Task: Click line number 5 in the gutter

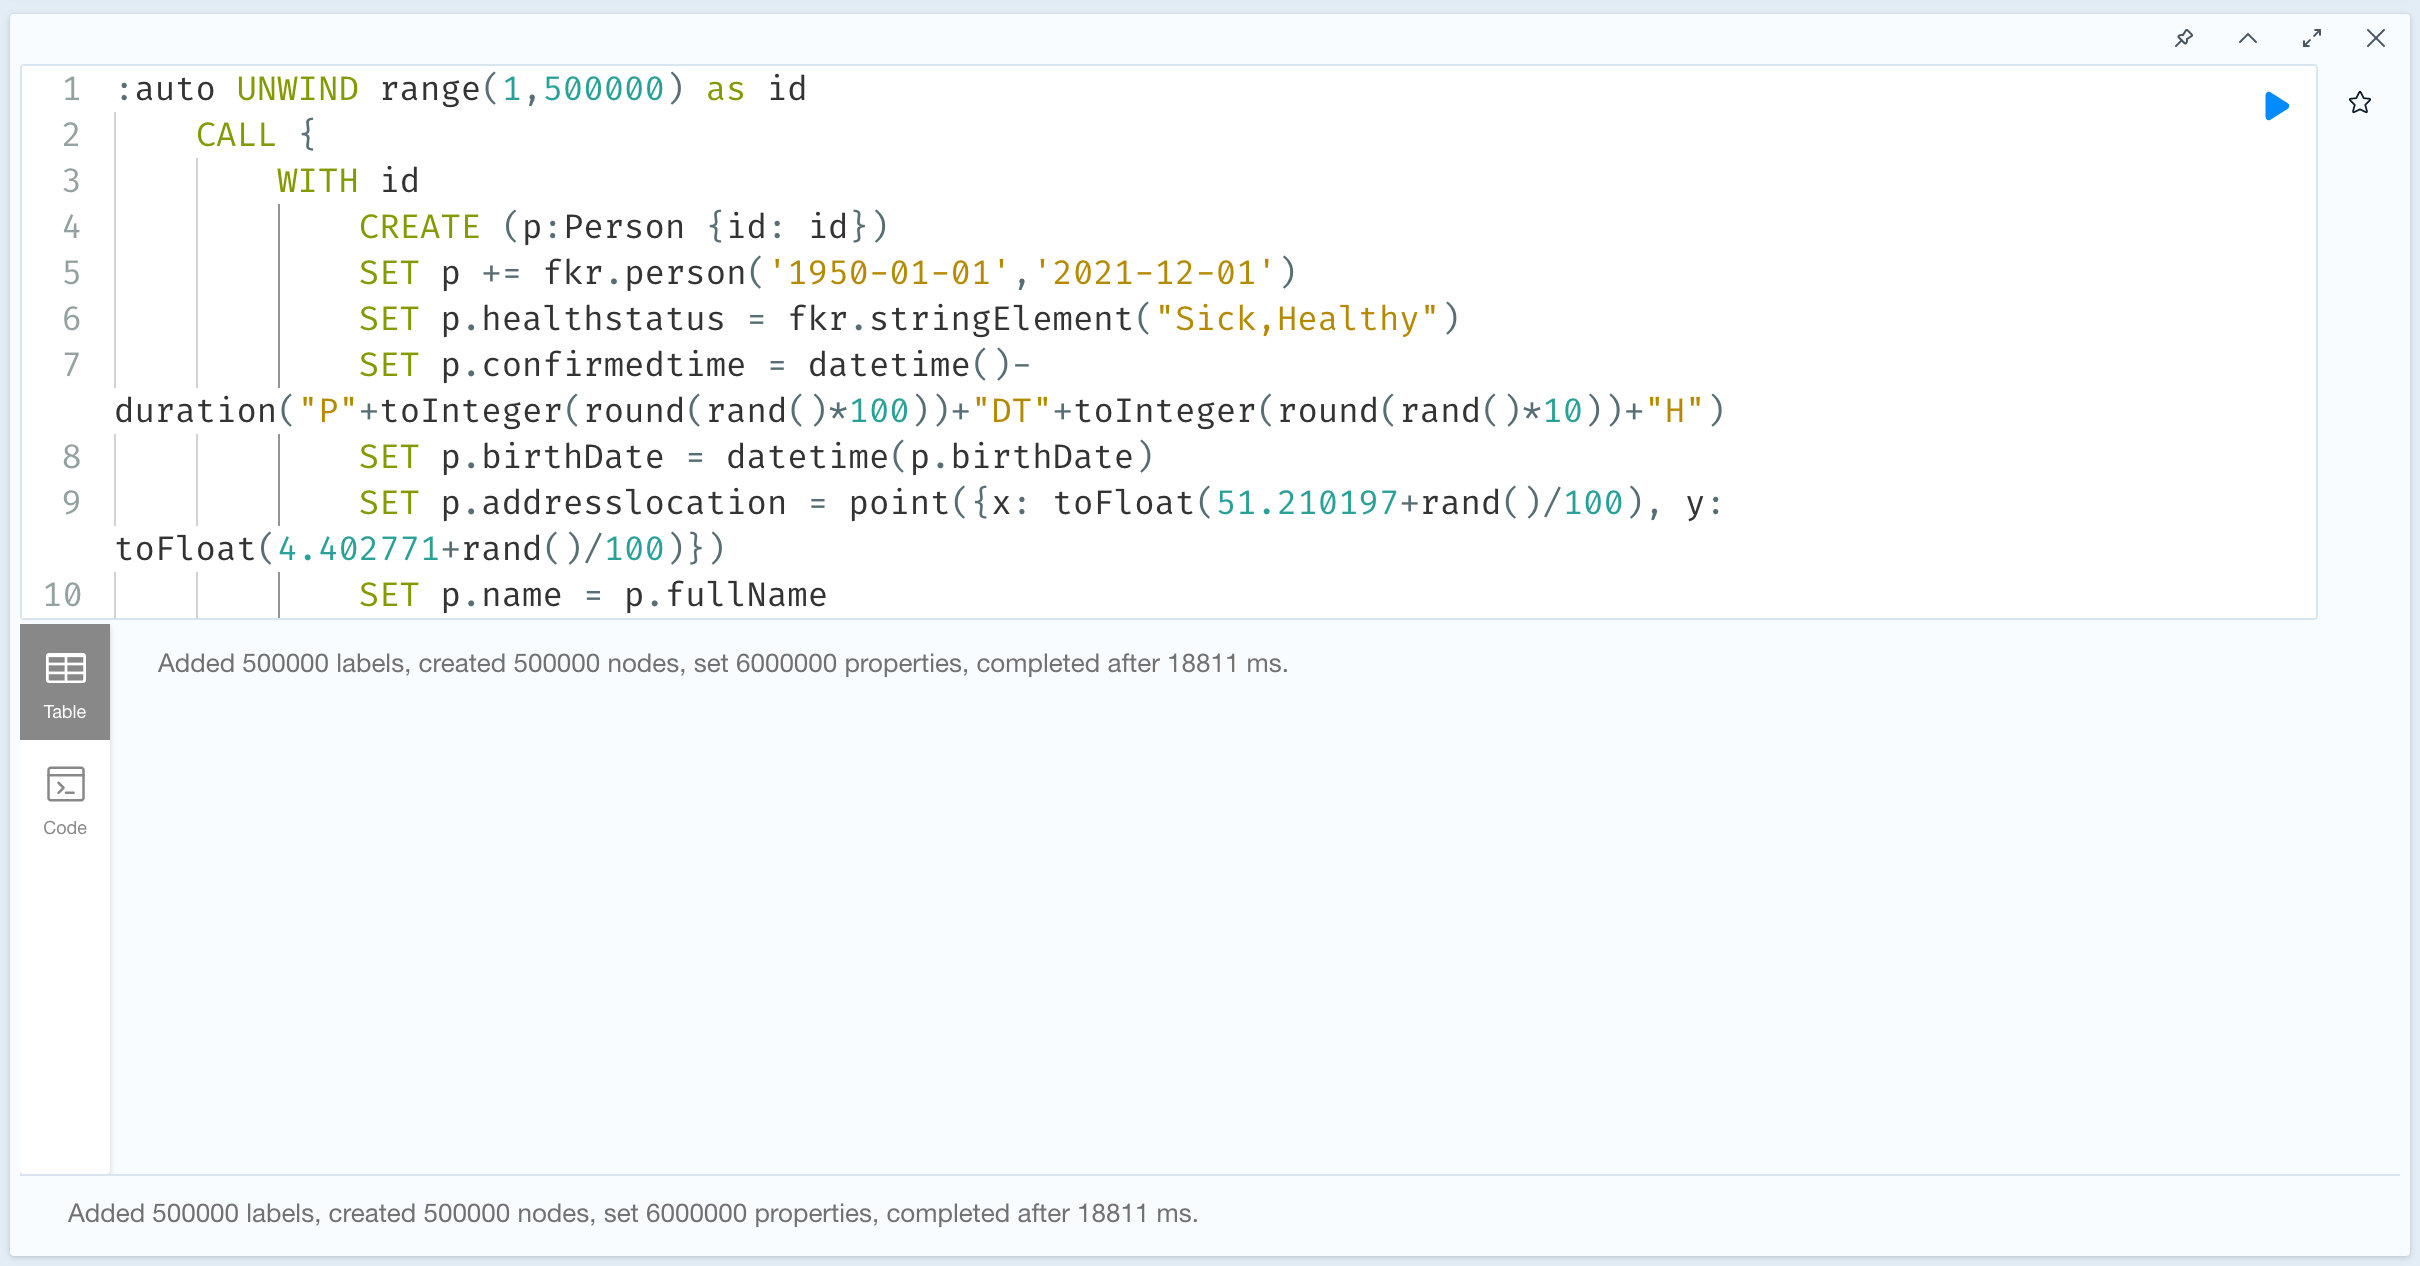Action: 71,273
